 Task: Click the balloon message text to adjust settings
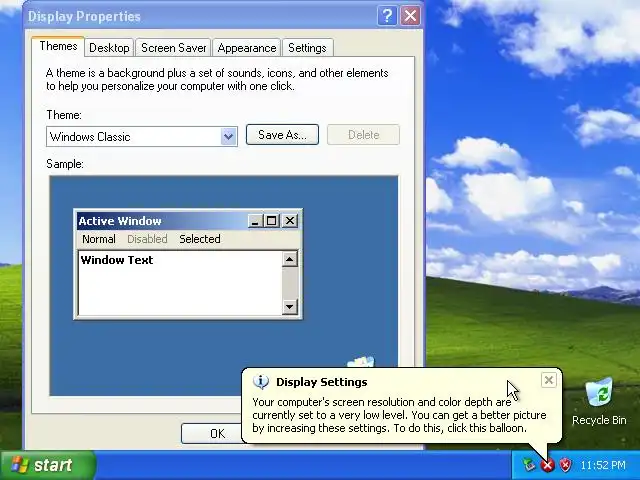point(399,415)
